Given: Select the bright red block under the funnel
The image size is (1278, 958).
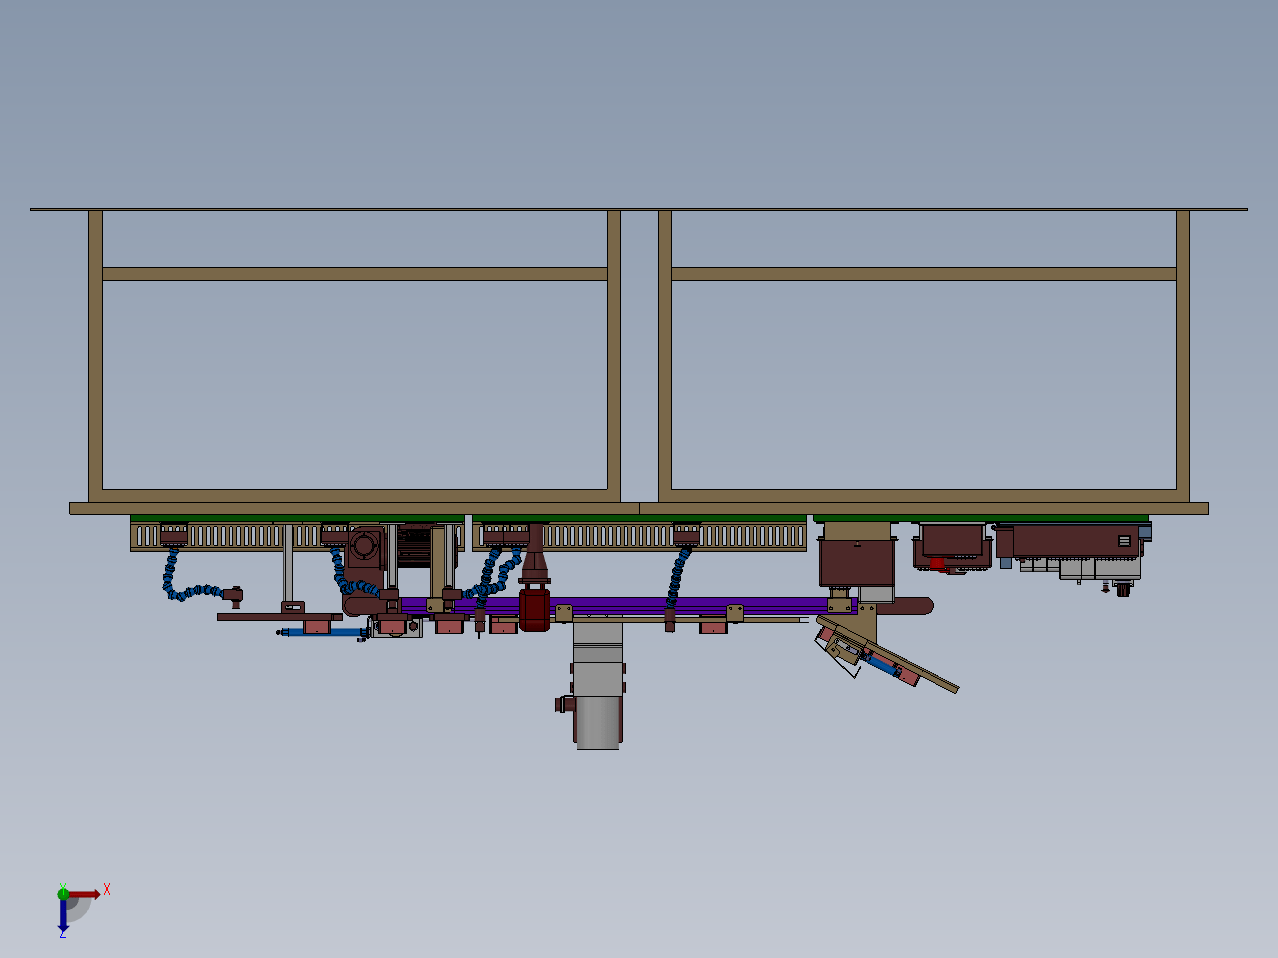Looking at the screenshot, I should click(533, 609).
